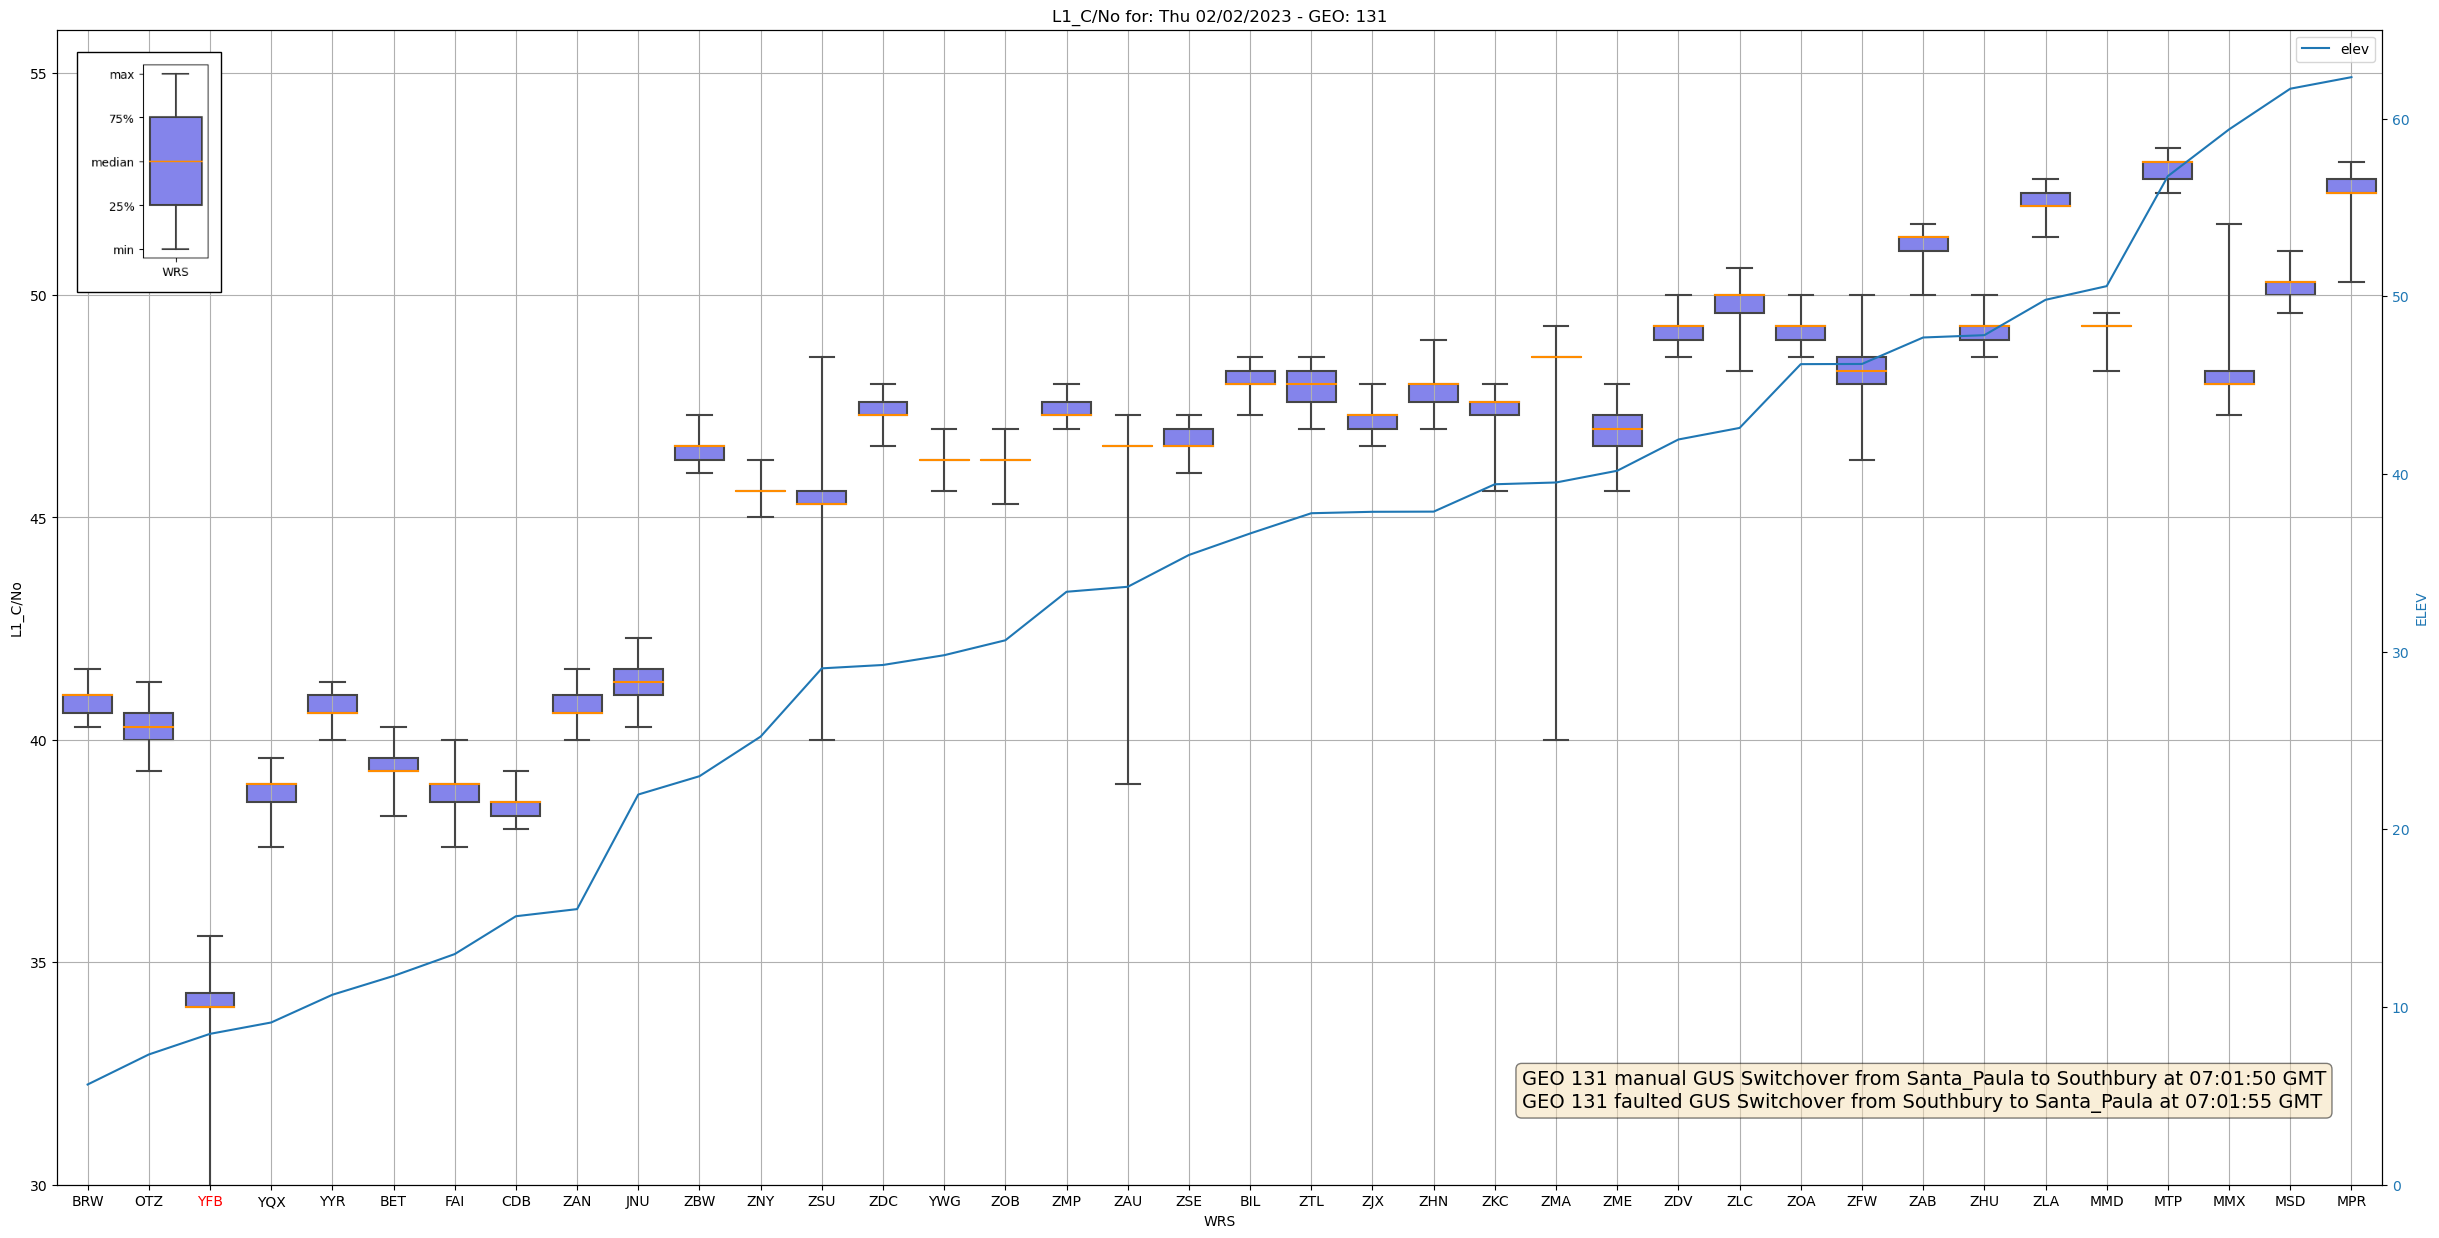Click the ZAB station label
Screen dimensions: 2439x1238
1923,1201
